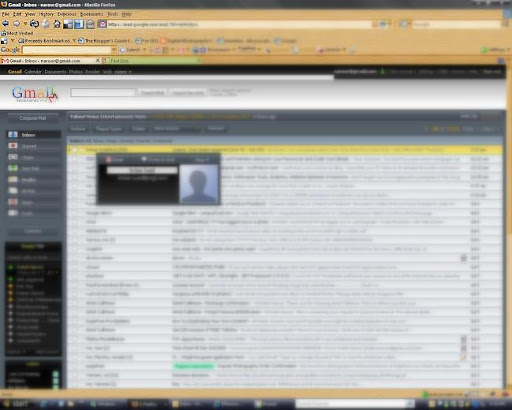Open the Chats folder icon

tap(13, 157)
